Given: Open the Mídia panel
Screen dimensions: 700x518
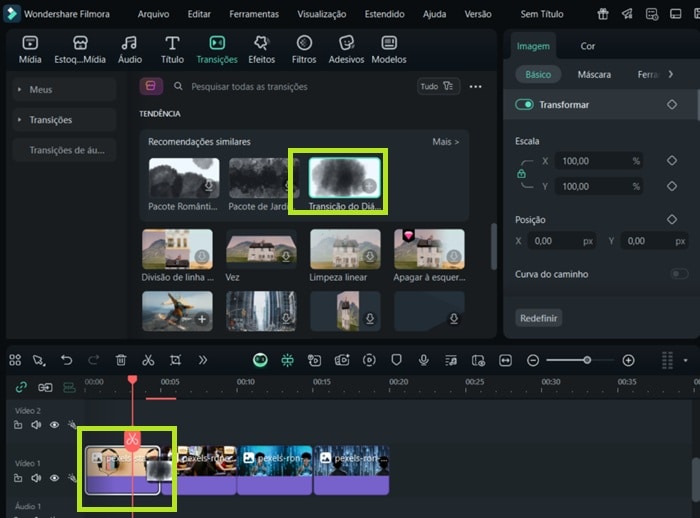Looking at the screenshot, I should click(x=30, y=50).
